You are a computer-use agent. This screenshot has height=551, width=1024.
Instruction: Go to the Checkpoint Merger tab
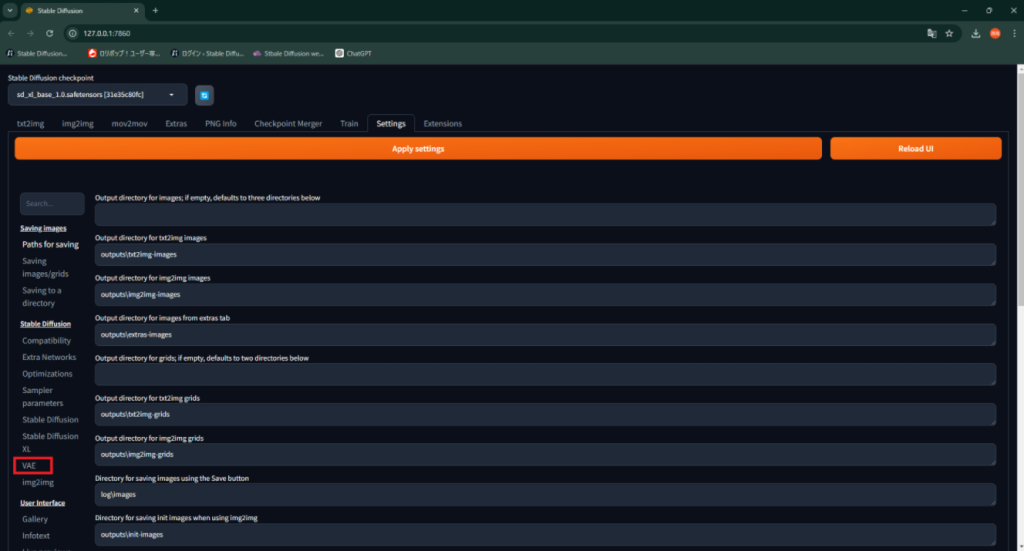[x=288, y=124]
